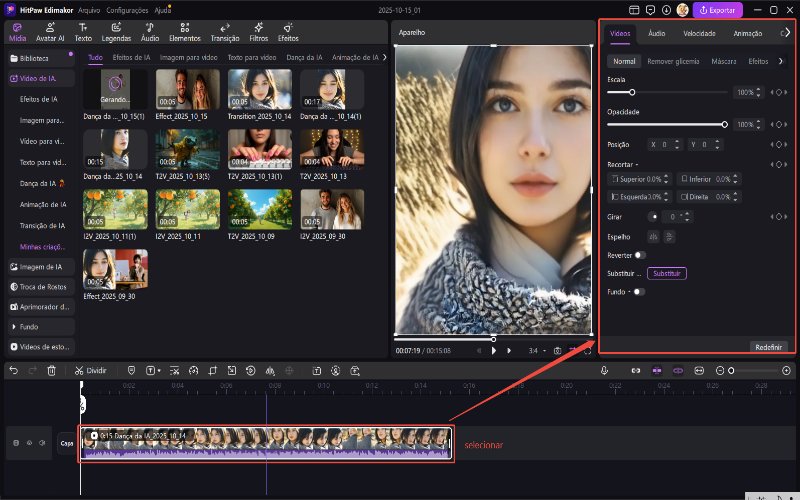Toggle the Reverter switch
Viewport: 800px width, 500px height.
[639, 255]
